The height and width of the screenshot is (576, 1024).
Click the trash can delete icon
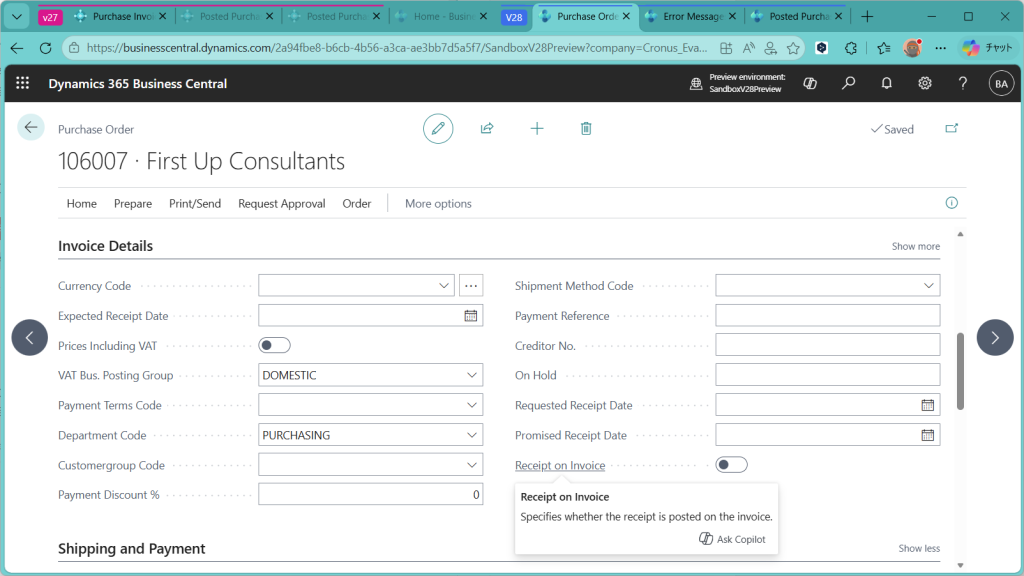coord(586,129)
